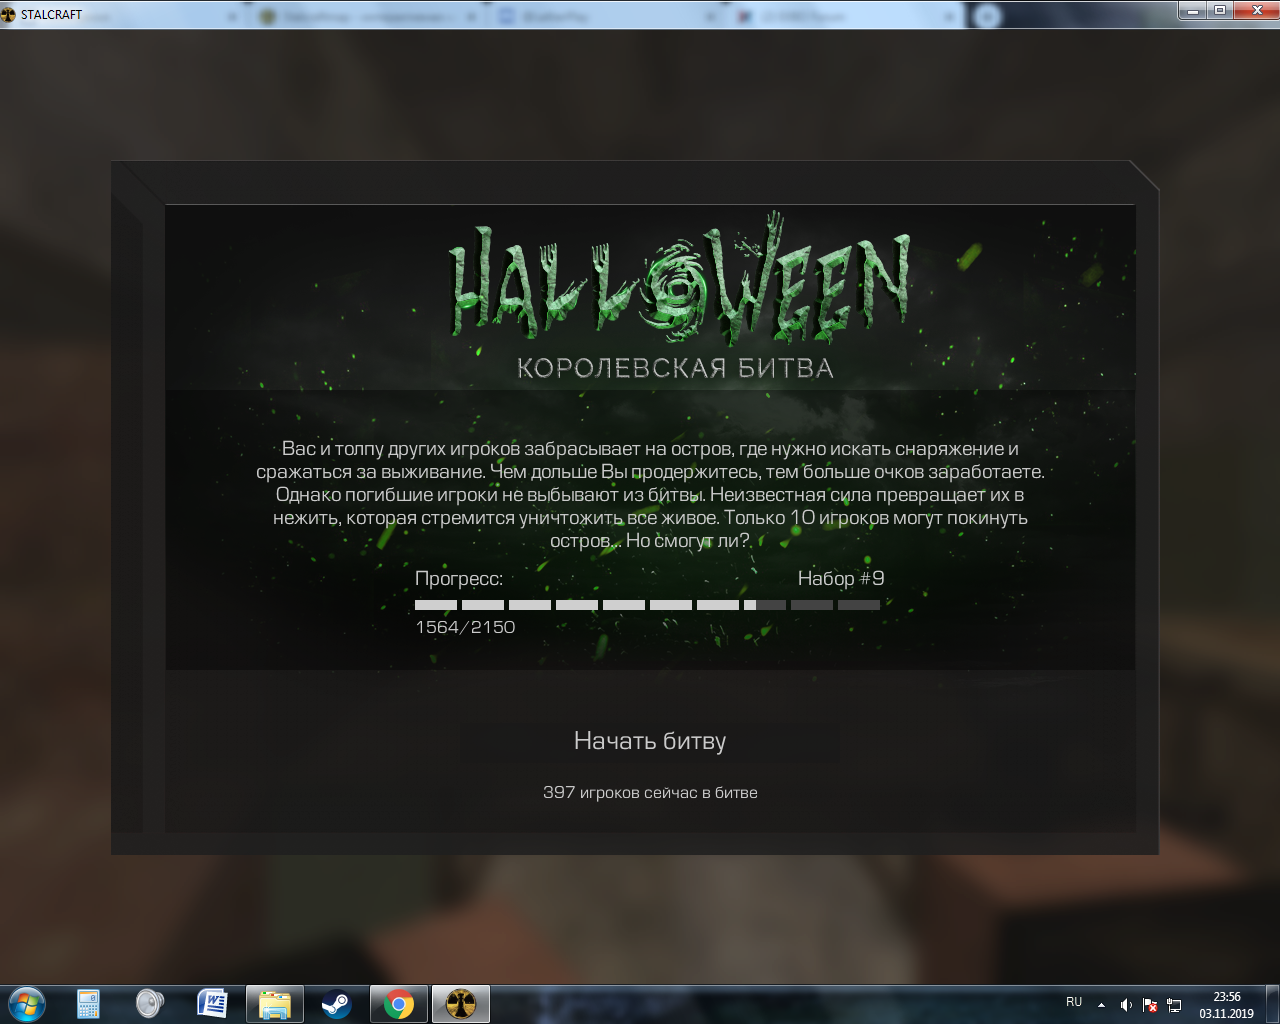Viewport: 1280px width, 1024px height.
Task: Open the speaker app in the taskbar
Action: click(150, 1004)
